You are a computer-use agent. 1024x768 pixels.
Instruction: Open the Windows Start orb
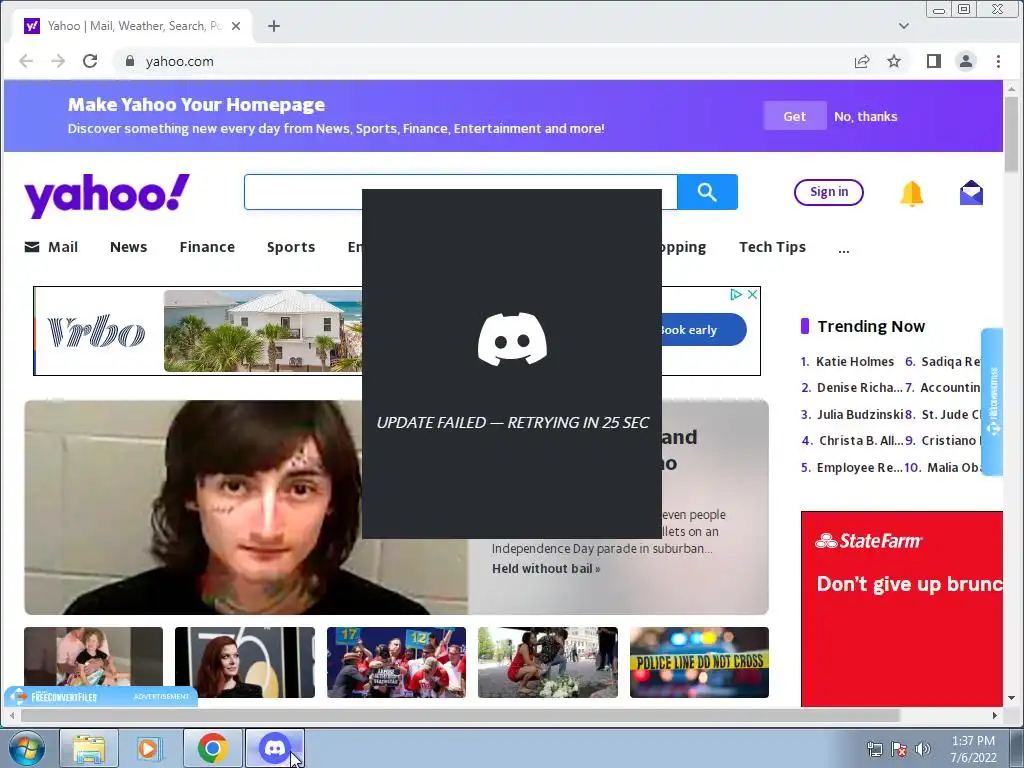[x=27, y=748]
